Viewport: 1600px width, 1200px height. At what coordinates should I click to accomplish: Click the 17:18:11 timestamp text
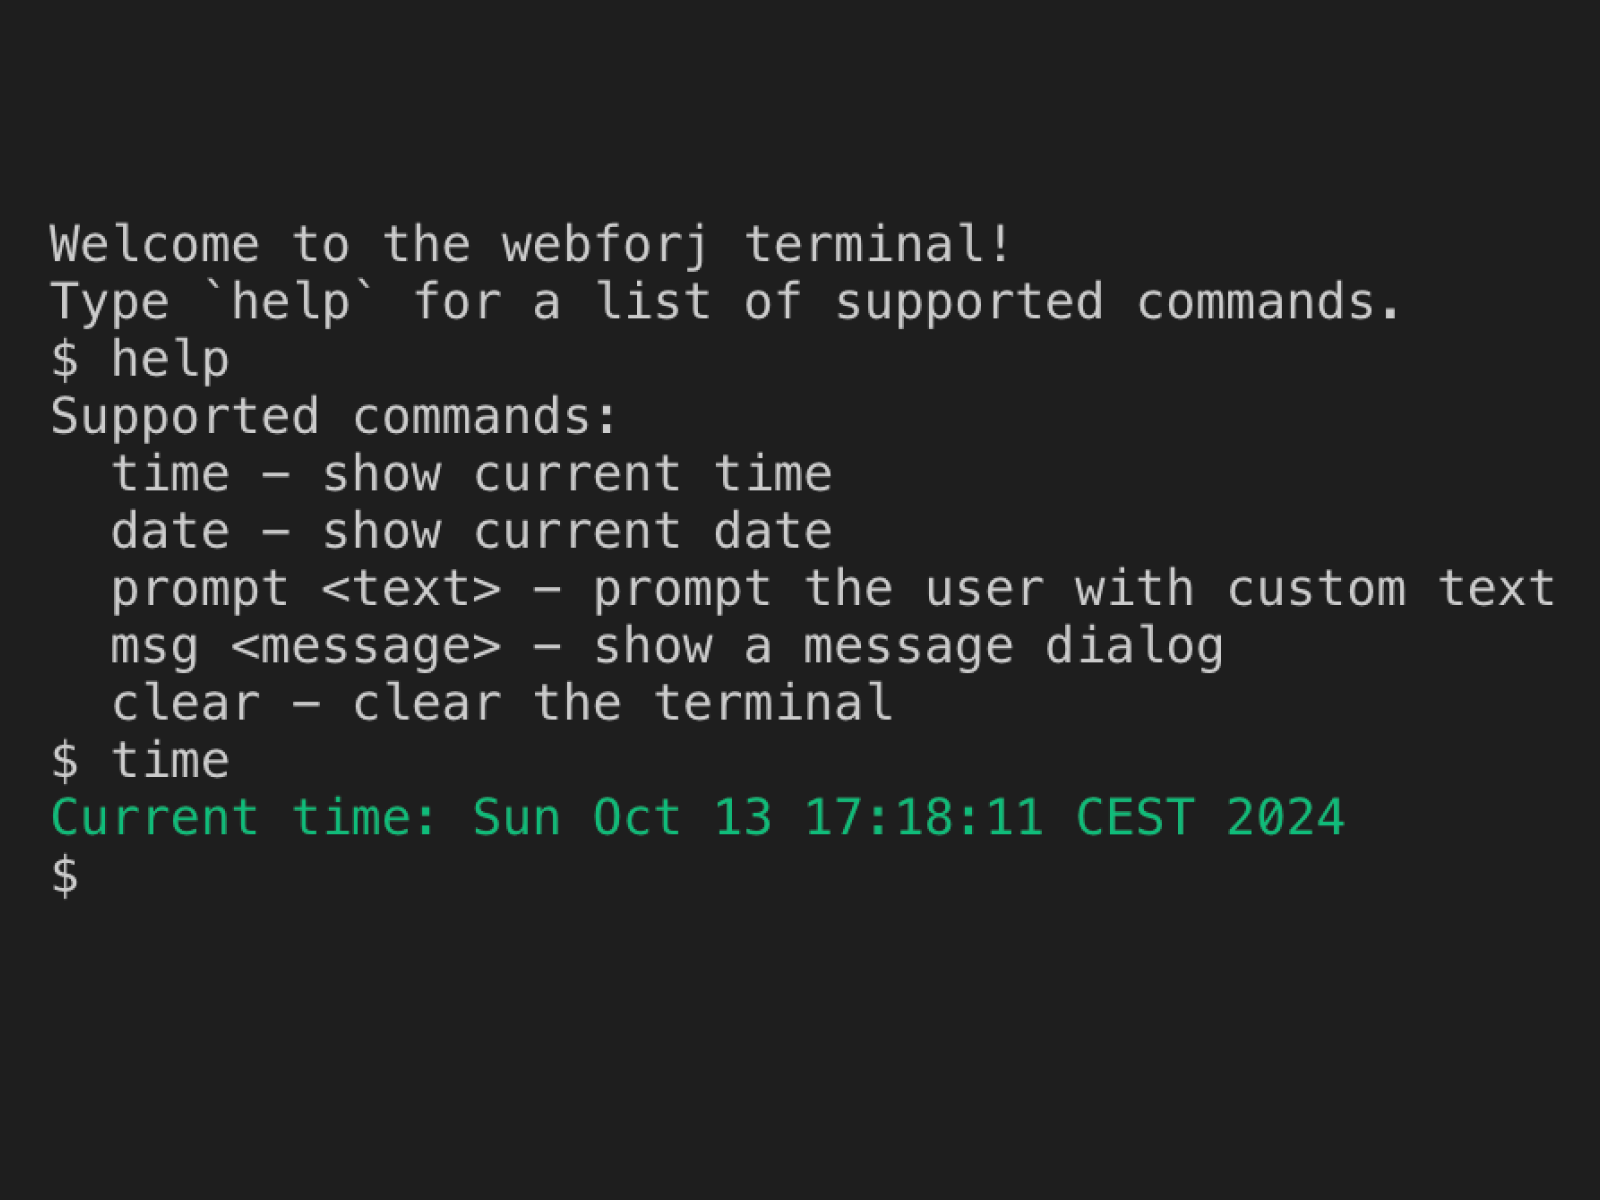click(924, 818)
